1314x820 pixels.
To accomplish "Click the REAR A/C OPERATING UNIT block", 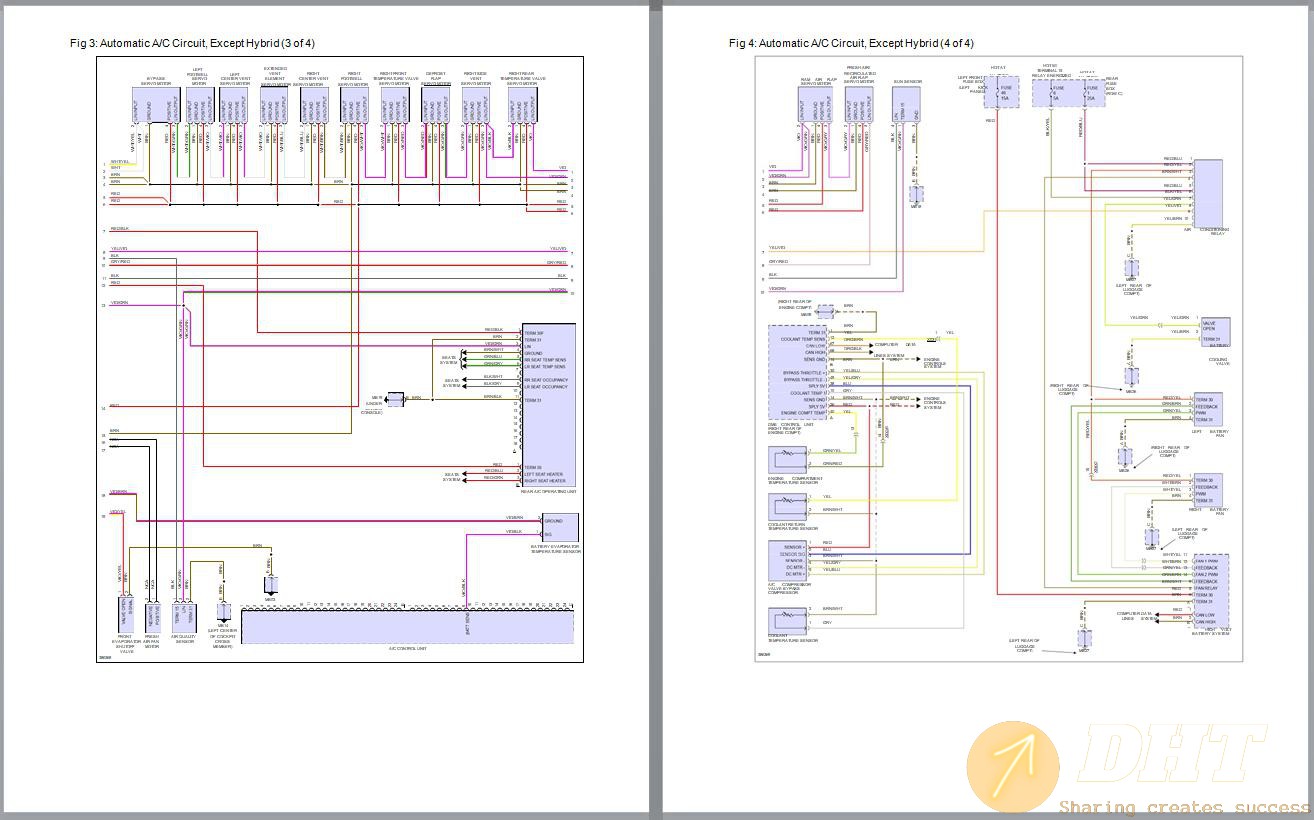I will click(548, 404).
